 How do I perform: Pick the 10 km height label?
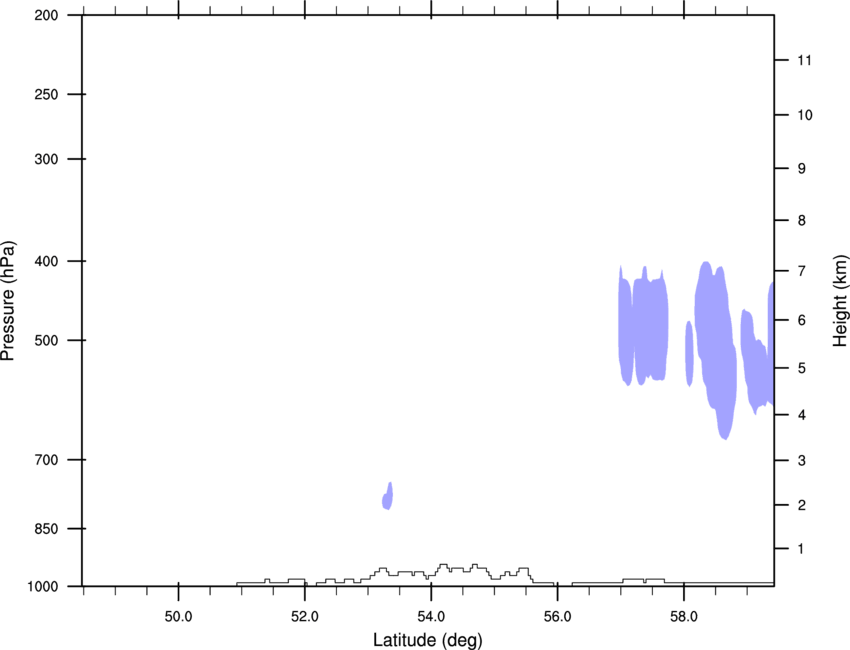coord(804,115)
